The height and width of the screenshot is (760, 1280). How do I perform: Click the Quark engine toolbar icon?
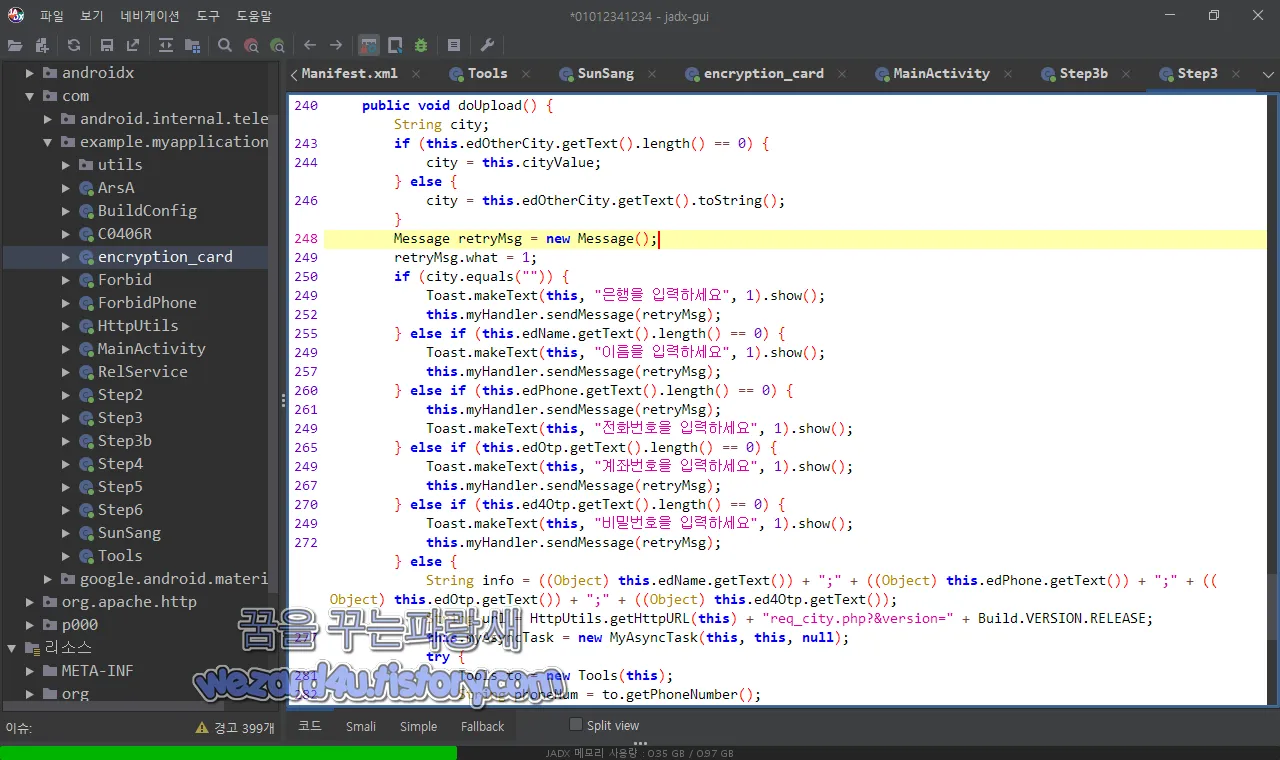tap(395, 45)
